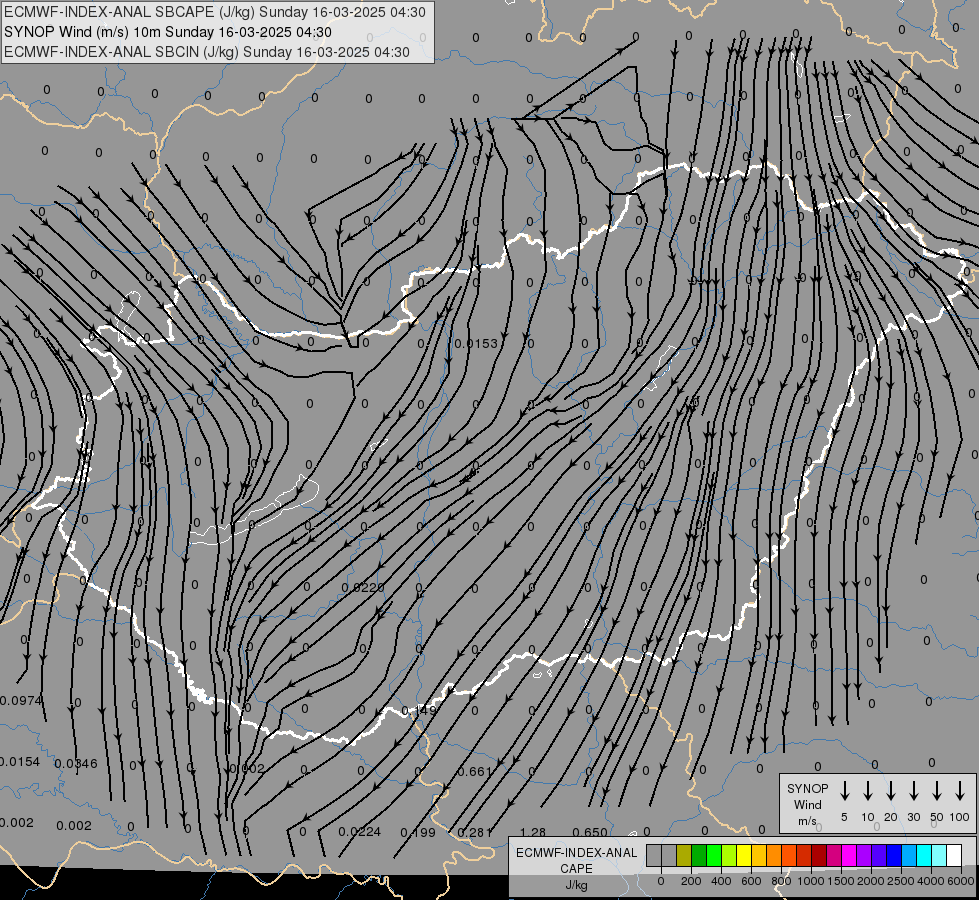Click the 600 tick label in CAPE legend
The height and width of the screenshot is (900, 979).
(751, 881)
